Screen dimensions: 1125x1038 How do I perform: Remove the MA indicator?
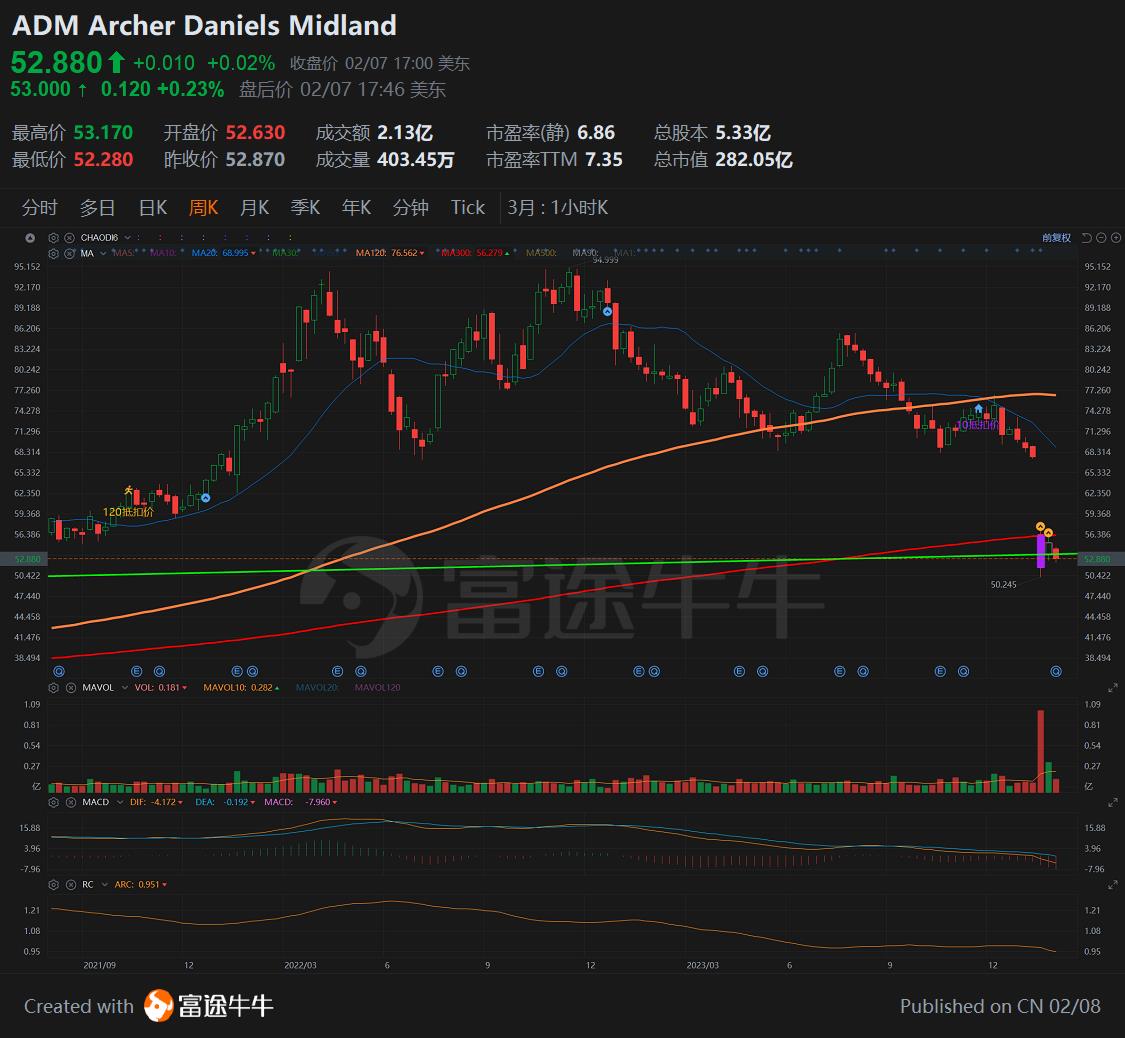point(70,253)
